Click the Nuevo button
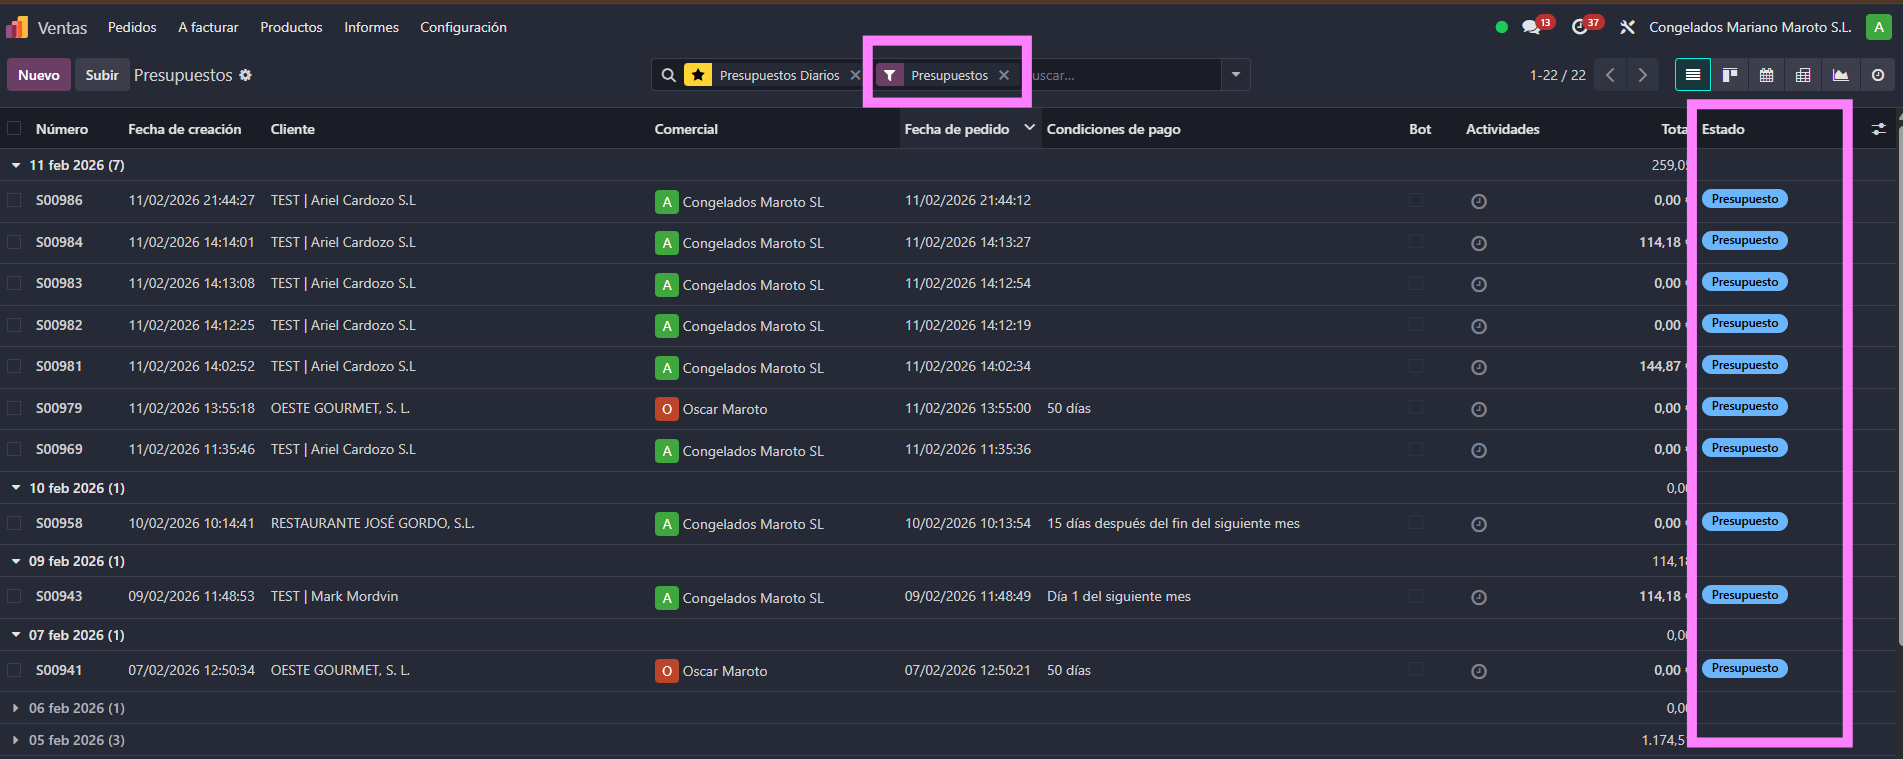The width and height of the screenshot is (1903, 759). (38, 75)
